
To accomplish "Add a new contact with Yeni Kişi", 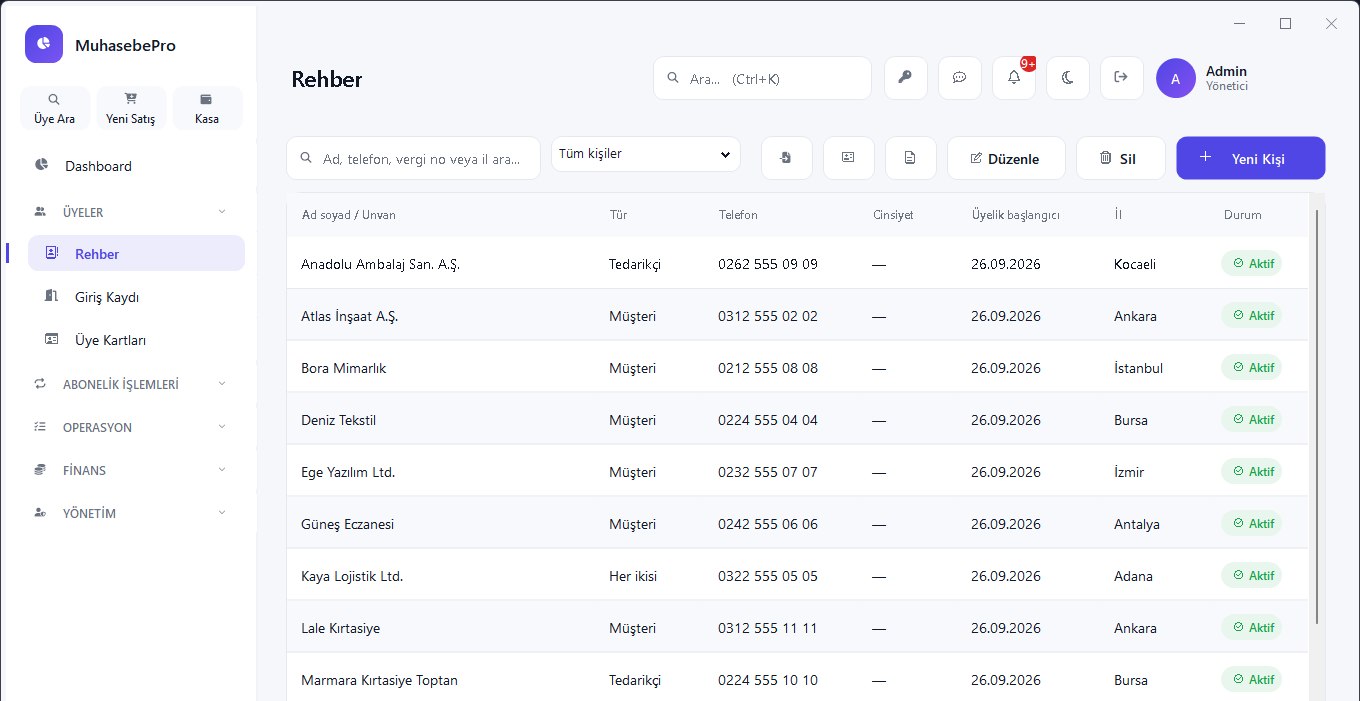I will coord(1251,158).
